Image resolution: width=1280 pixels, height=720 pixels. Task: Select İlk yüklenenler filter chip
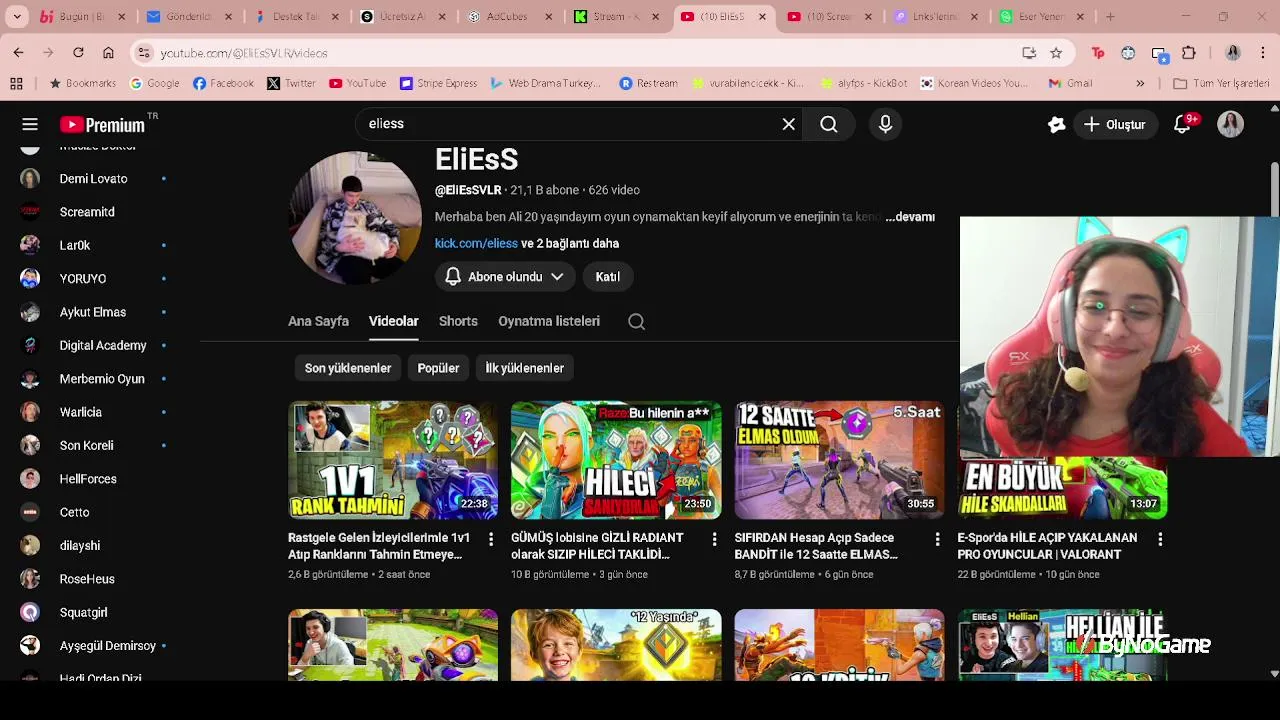tap(524, 368)
